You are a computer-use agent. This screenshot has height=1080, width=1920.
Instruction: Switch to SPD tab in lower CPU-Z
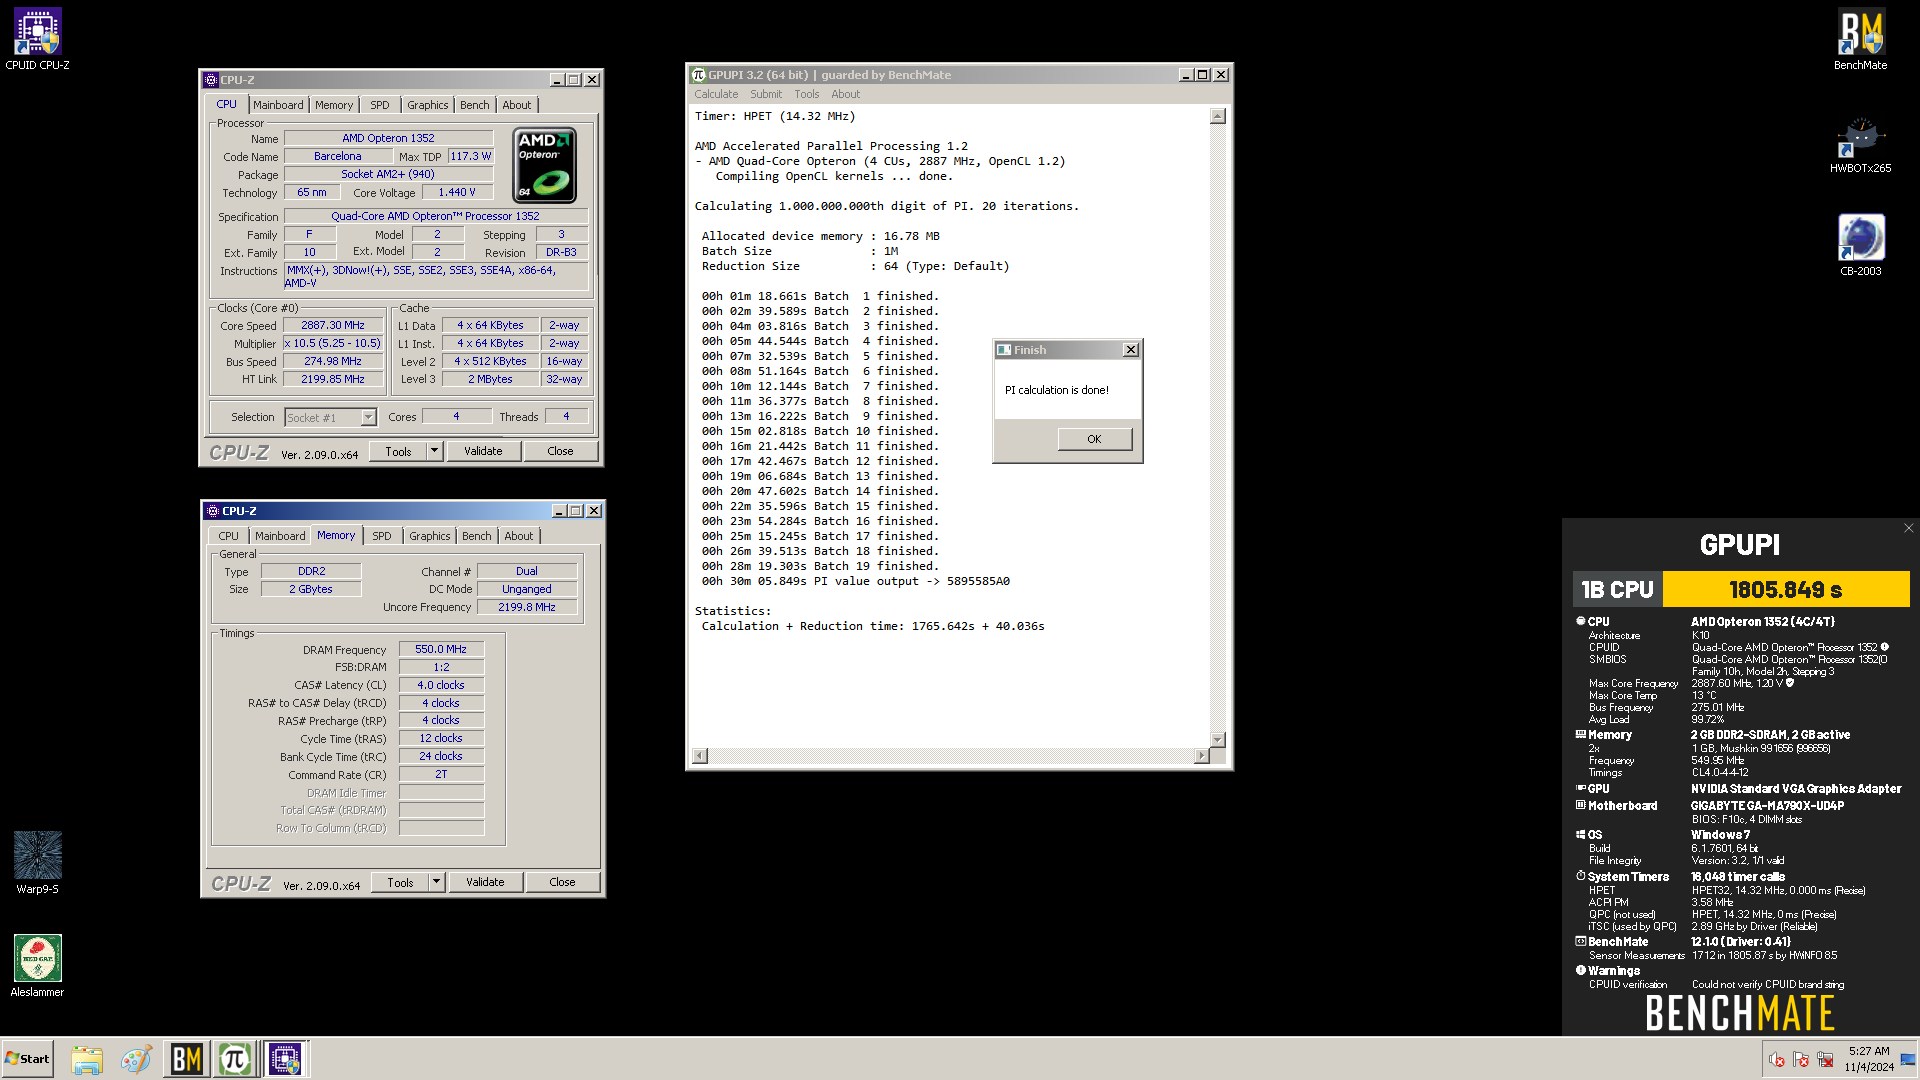click(382, 536)
